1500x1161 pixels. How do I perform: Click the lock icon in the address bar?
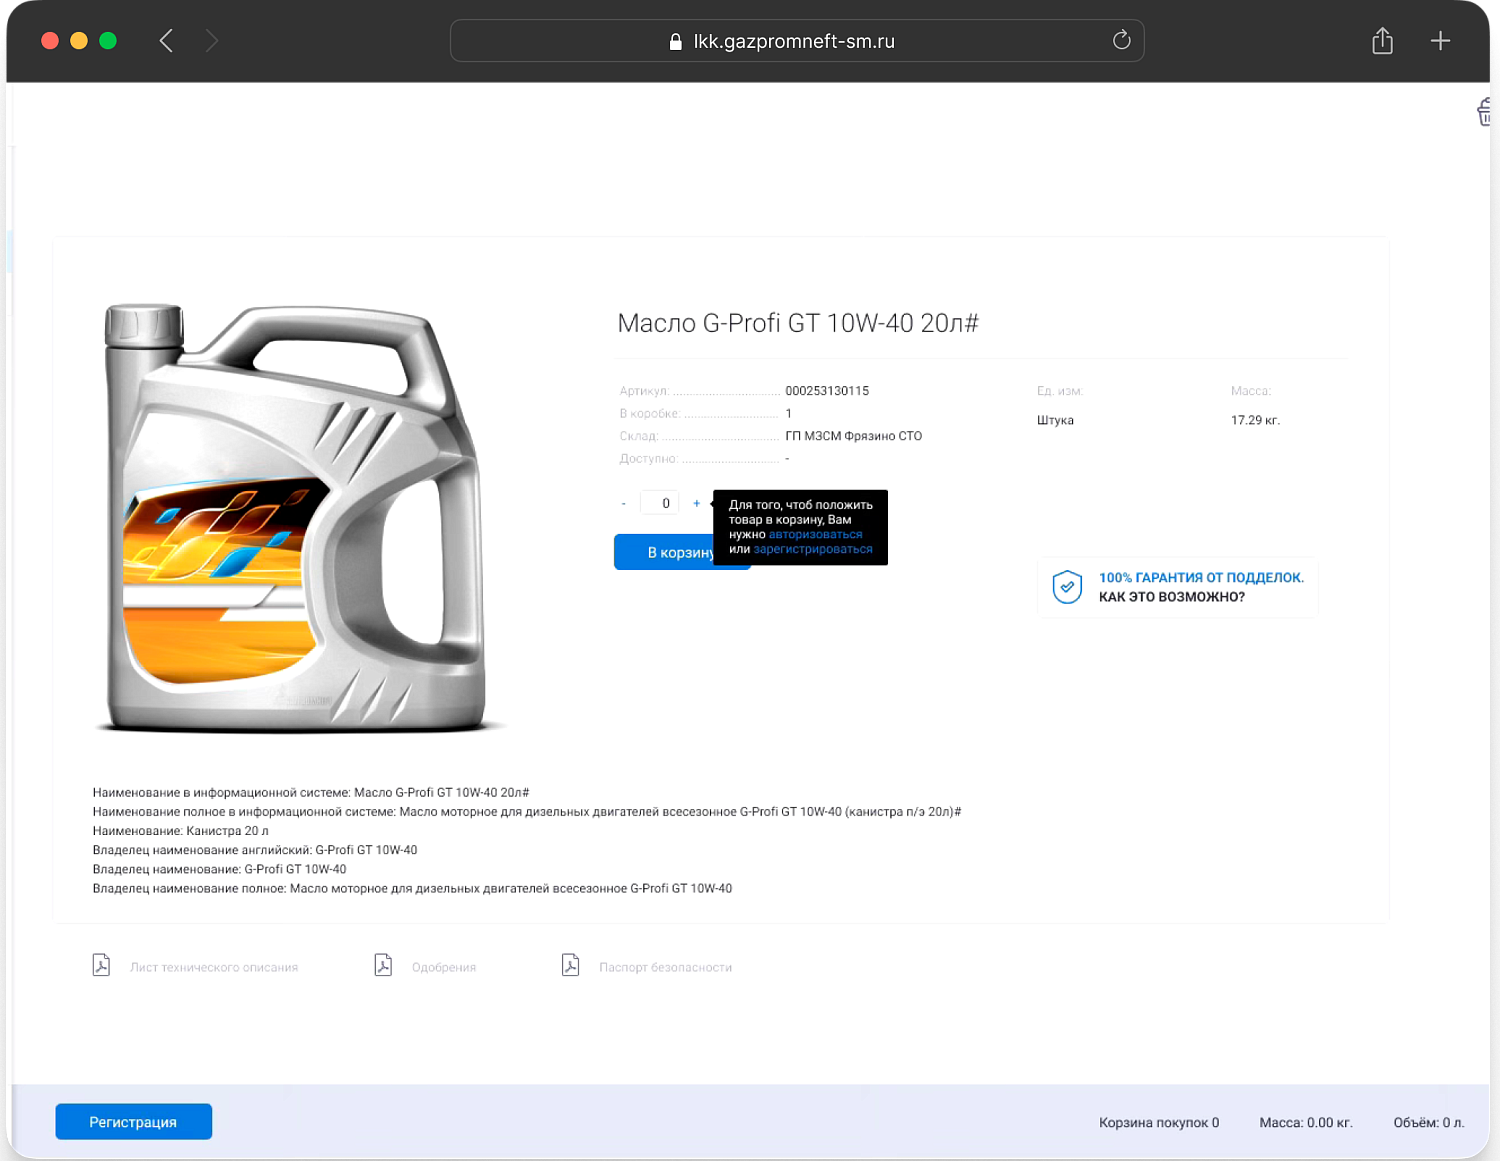point(675,41)
